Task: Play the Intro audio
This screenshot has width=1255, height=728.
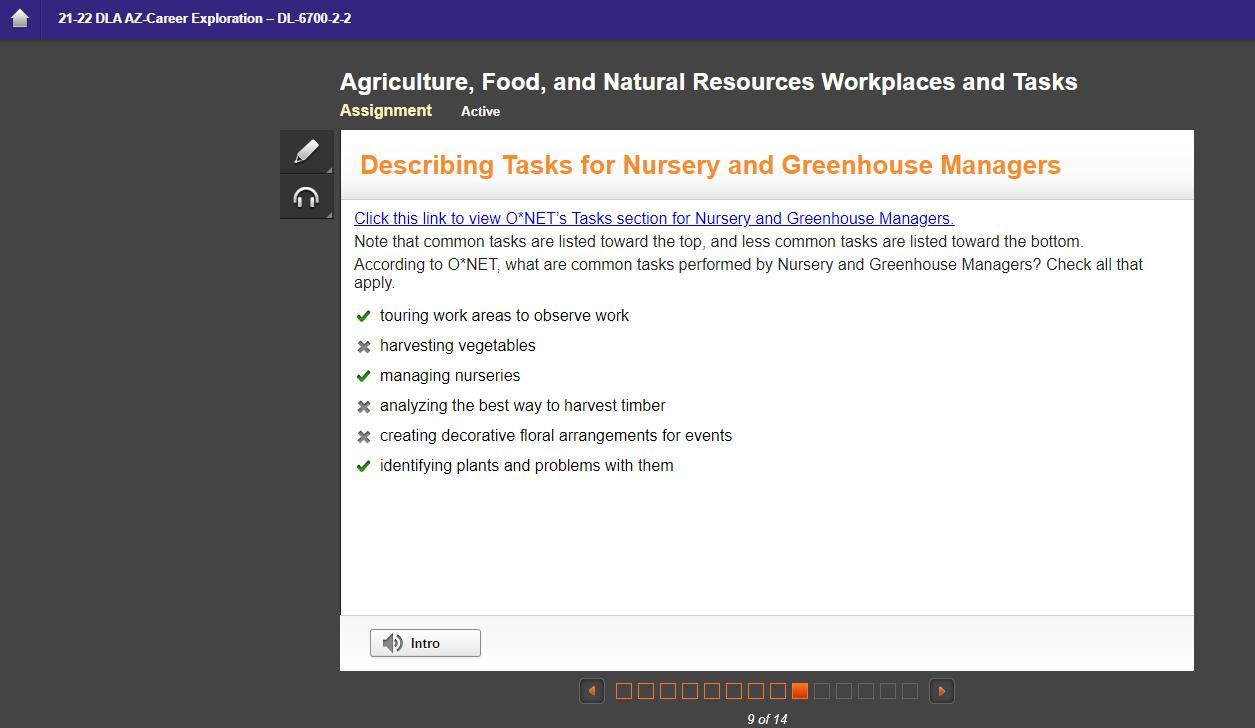Action: point(425,643)
